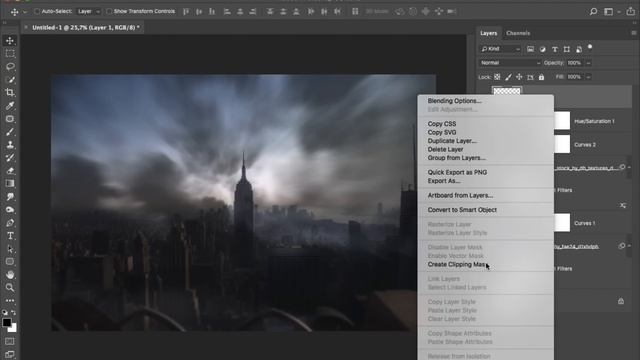This screenshot has height=360, width=640.
Task: Select the Crop tool
Action: pyautogui.click(x=10, y=93)
